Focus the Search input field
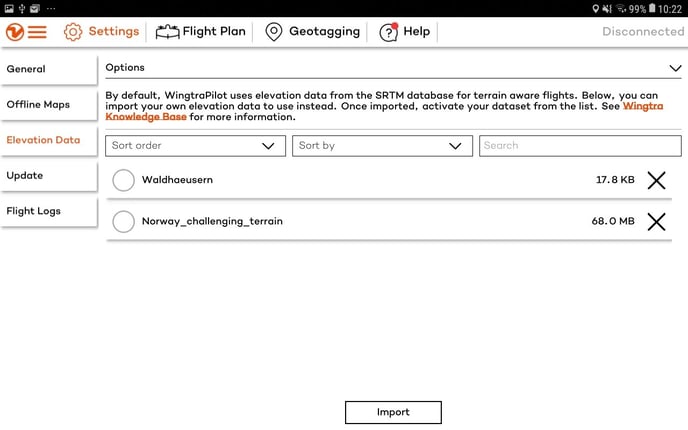The width and height of the screenshot is (688, 430). point(580,146)
